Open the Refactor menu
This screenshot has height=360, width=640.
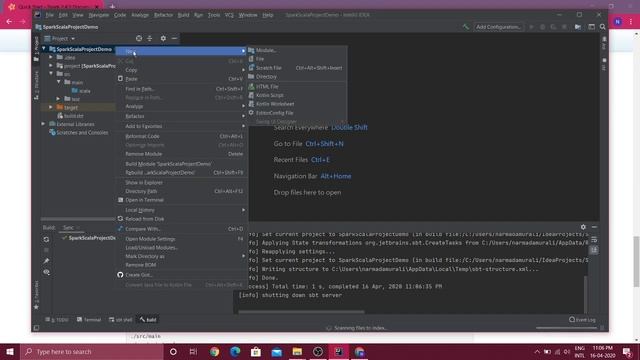point(163,15)
